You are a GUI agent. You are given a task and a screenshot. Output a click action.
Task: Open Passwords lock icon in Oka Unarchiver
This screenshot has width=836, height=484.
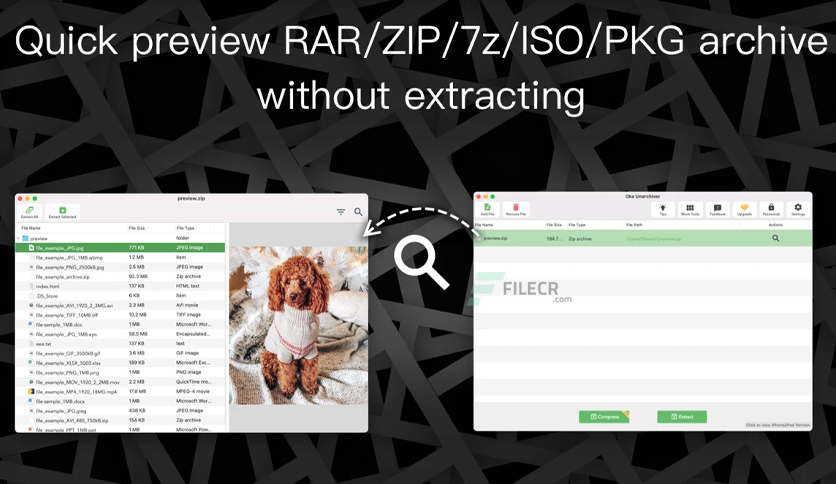point(771,209)
